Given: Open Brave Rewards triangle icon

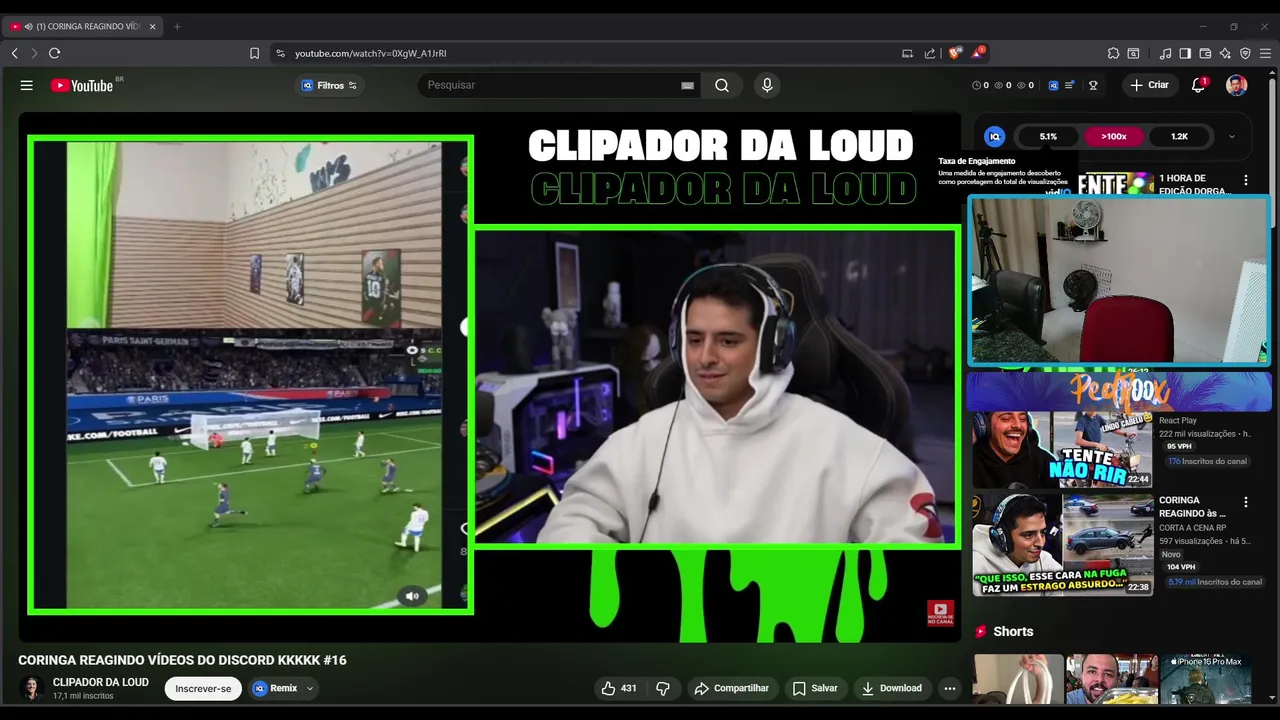Looking at the screenshot, I should pyautogui.click(x=978, y=53).
